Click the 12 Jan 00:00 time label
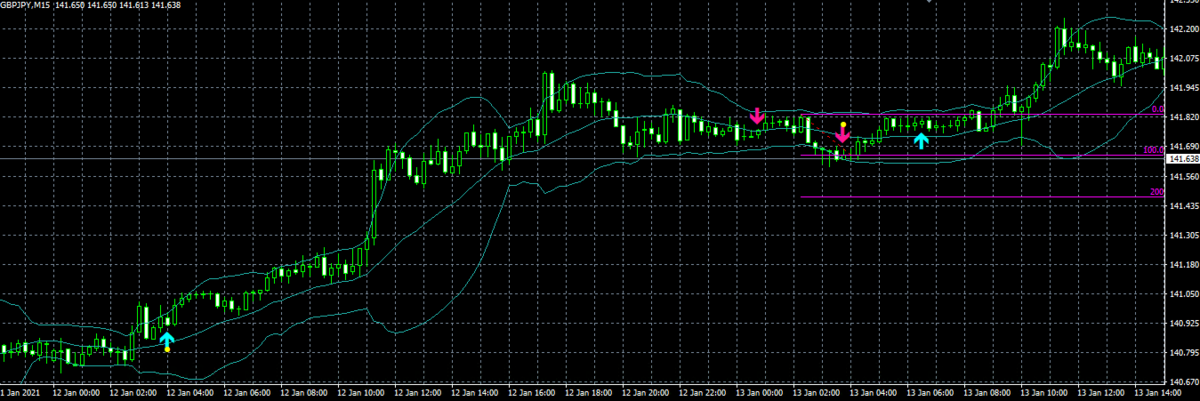This screenshot has height=401, width=1200. (77, 394)
